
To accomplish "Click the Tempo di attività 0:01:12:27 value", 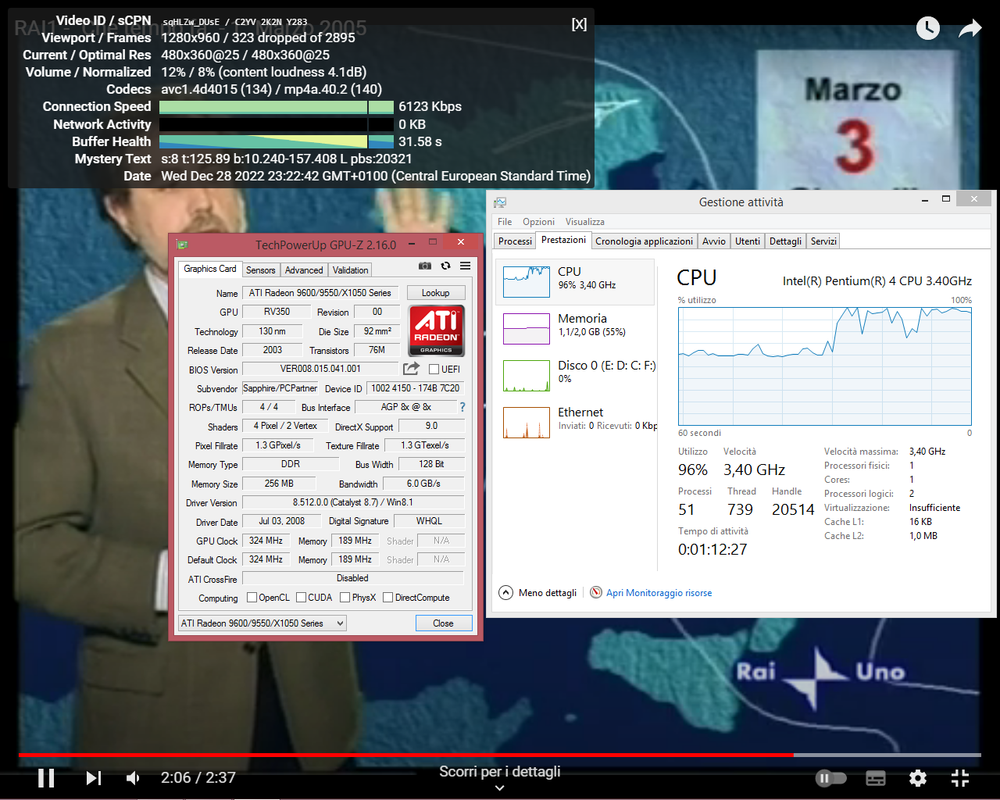I will [x=712, y=549].
